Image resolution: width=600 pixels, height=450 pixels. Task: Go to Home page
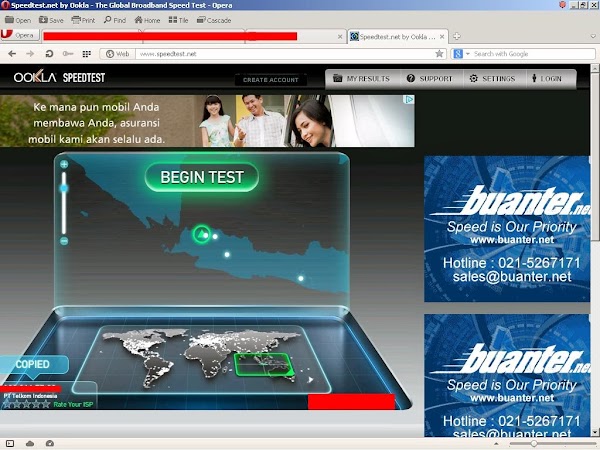coord(147,20)
